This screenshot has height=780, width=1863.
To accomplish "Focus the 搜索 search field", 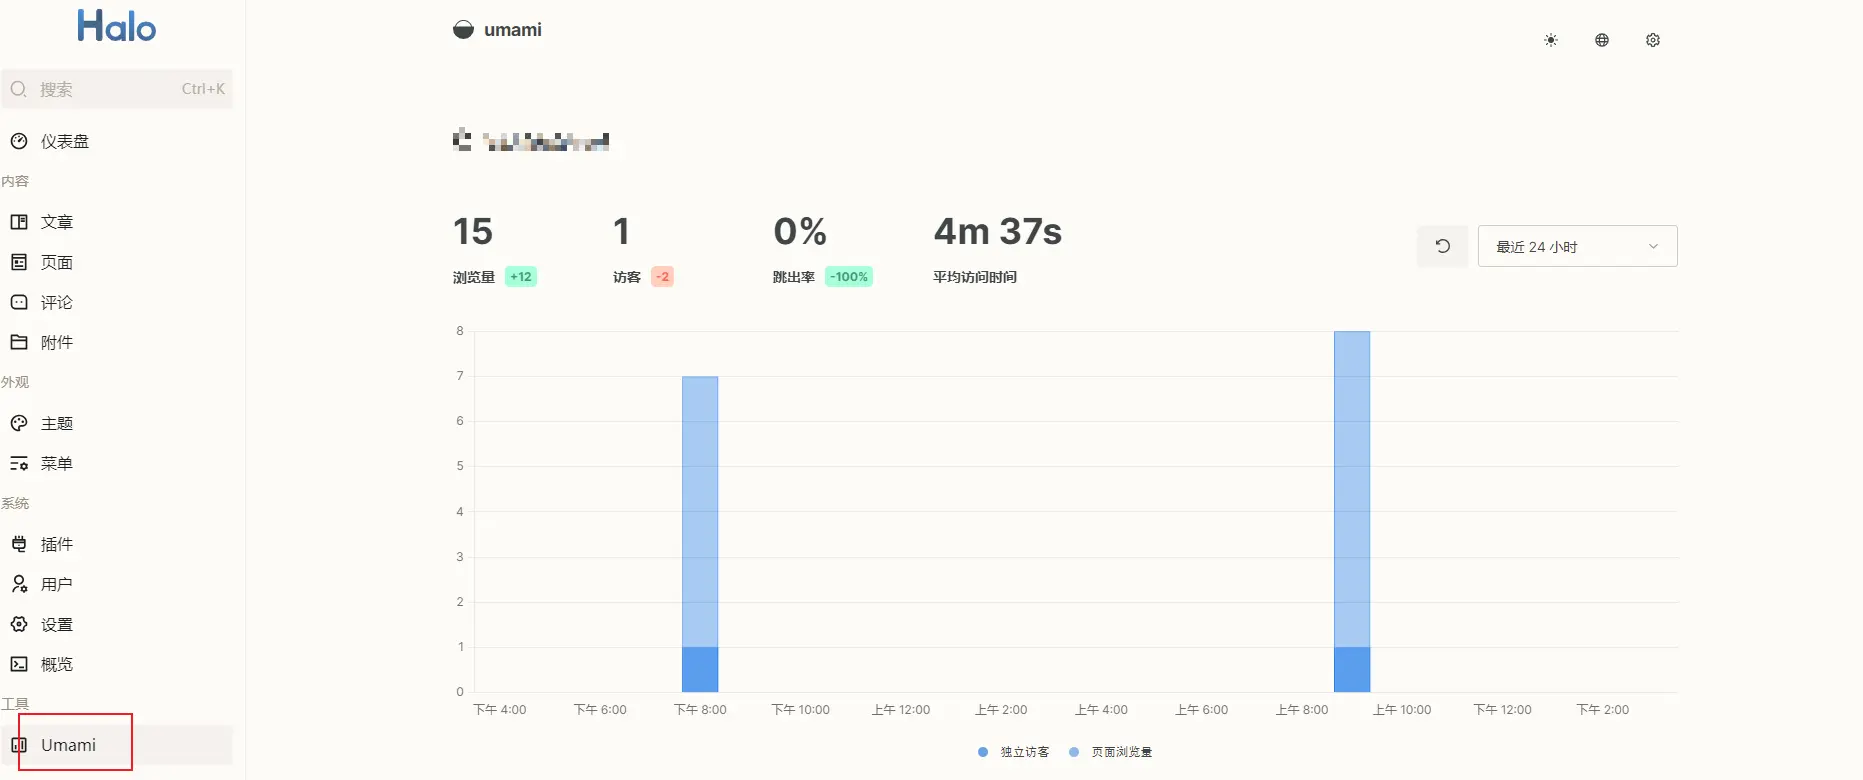I will 117,89.
